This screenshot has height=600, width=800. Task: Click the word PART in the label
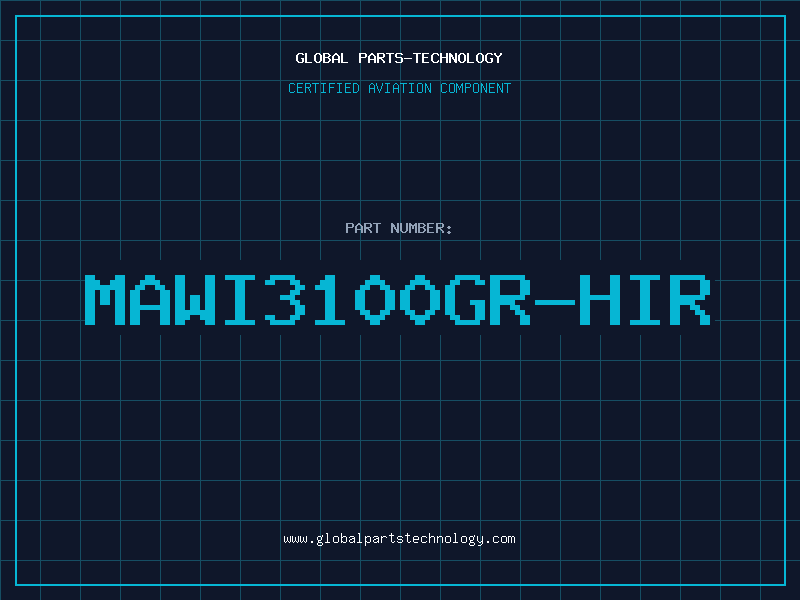tap(363, 228)
